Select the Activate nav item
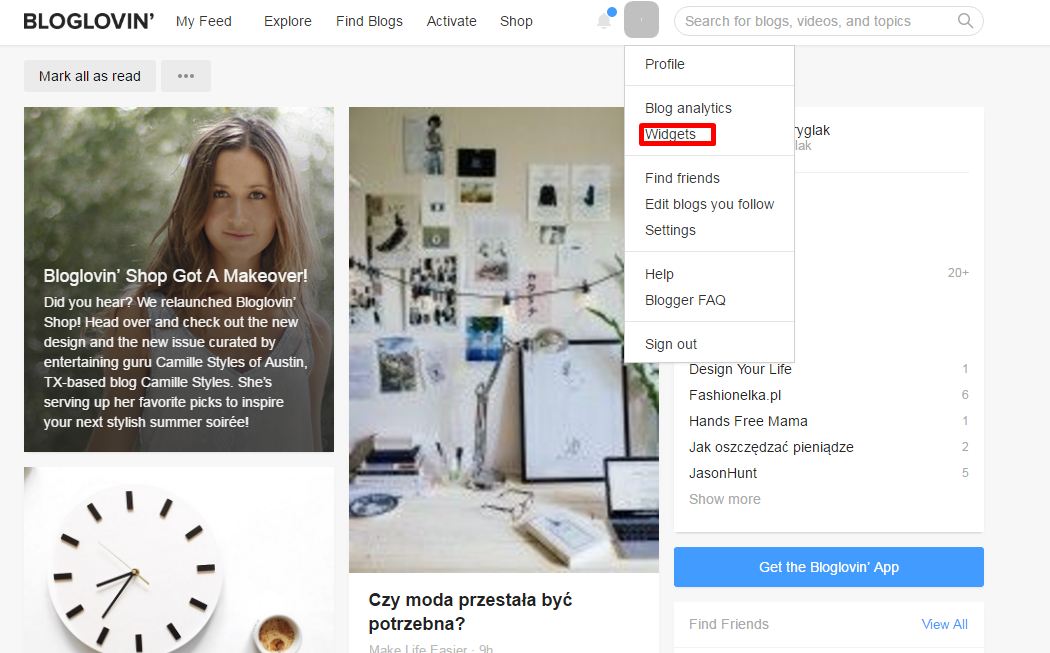 (451, 21)
